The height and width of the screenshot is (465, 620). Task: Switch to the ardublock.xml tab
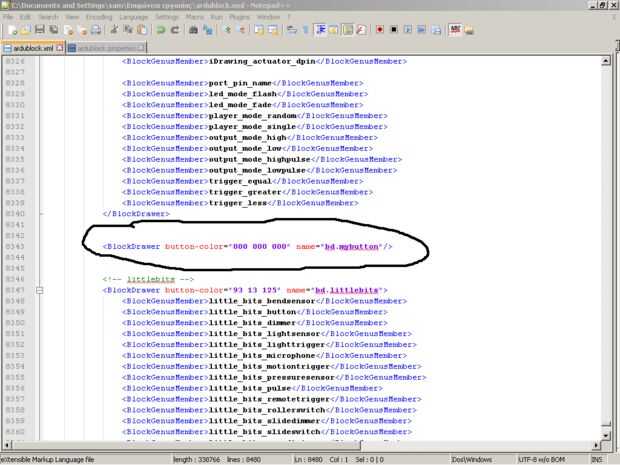coord(33,48)
